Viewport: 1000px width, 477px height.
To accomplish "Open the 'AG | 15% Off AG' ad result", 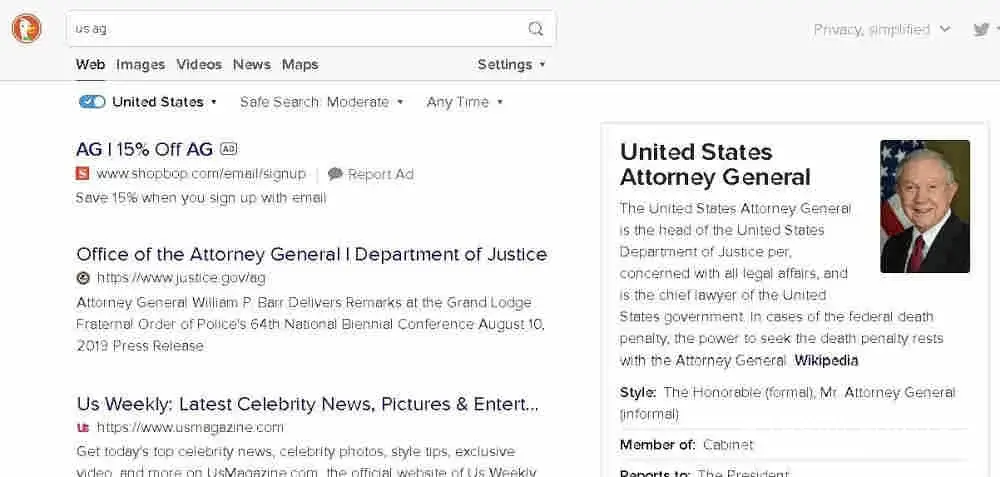I will 144,149.
